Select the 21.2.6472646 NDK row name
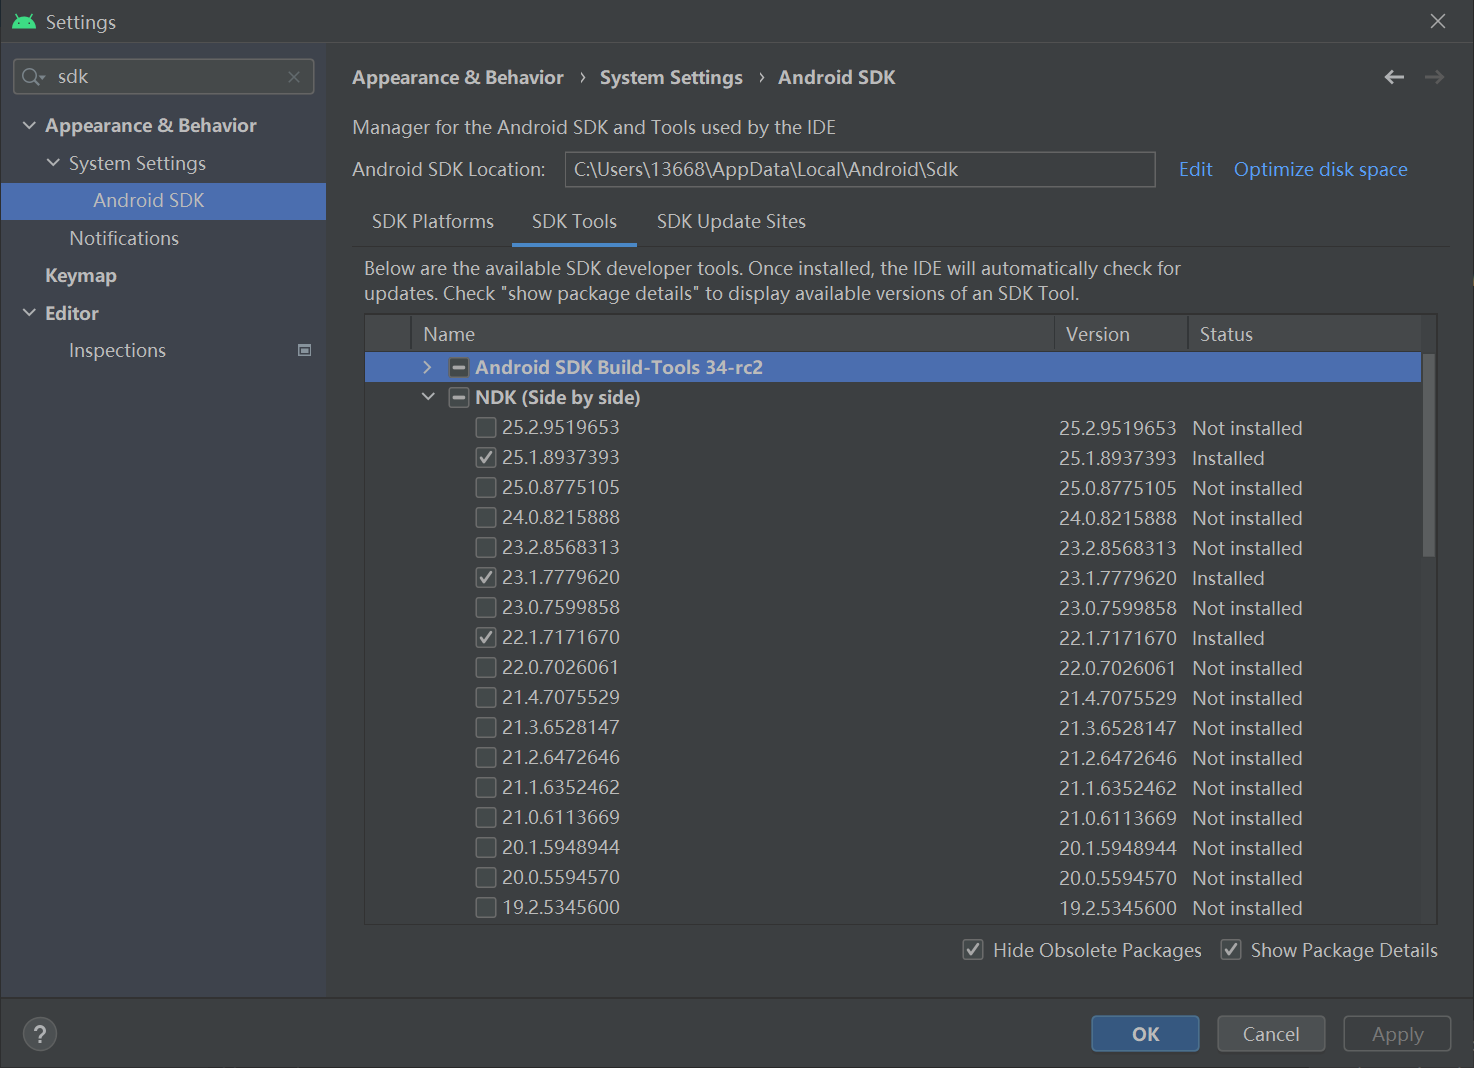Viewport: 1474px width, 1068px height. (x=560, y=757)
